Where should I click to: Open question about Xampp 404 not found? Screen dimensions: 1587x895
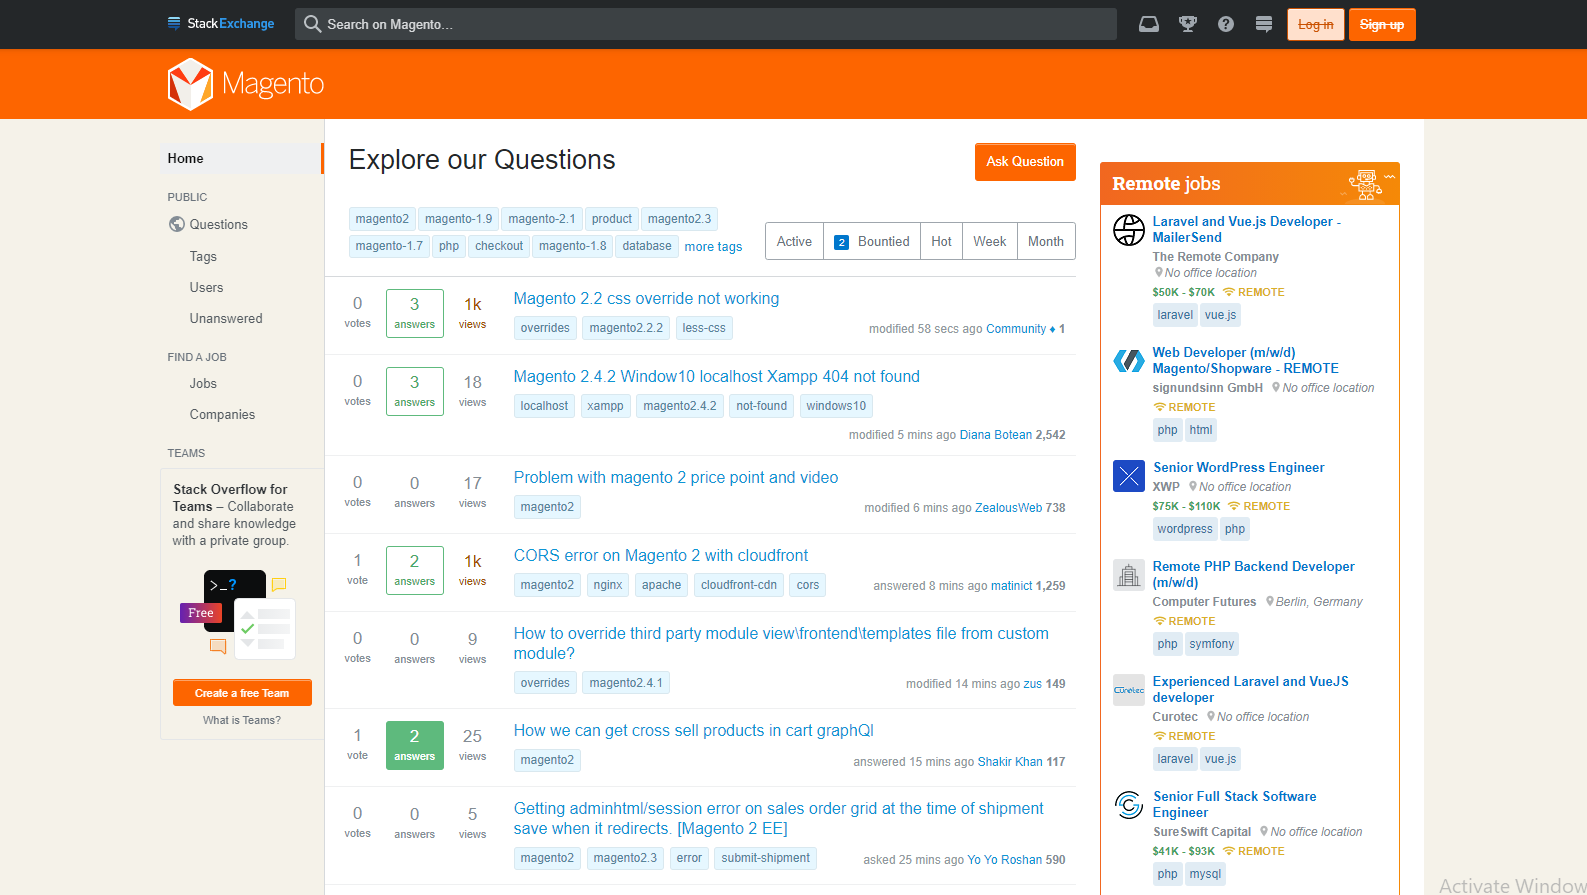(x=716, y=377)
